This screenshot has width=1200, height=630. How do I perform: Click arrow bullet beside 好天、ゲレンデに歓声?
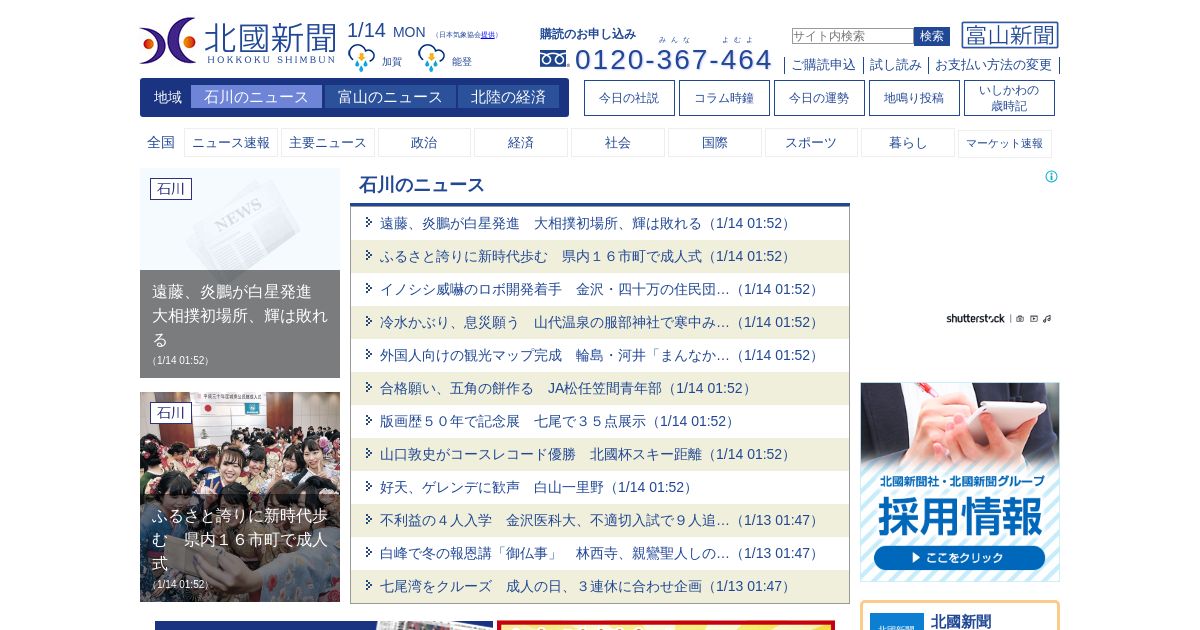[x=369, y=486]
